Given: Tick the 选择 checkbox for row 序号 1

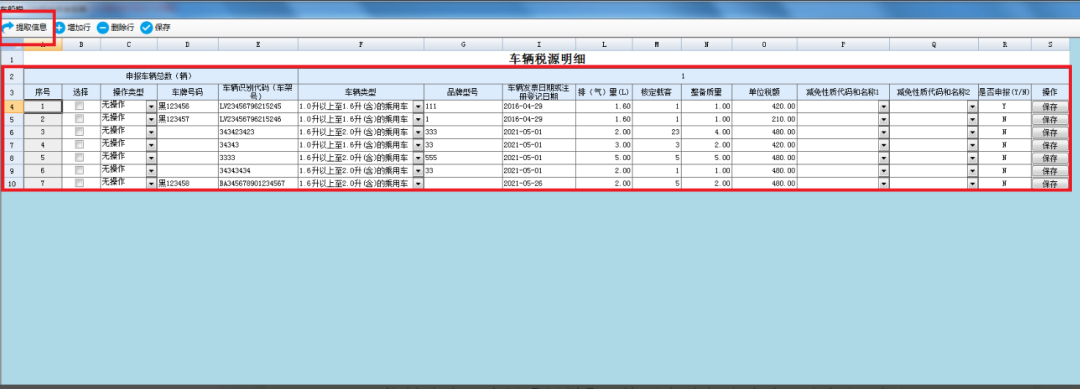Looking at the screenshot, I should tap(80, 106).
